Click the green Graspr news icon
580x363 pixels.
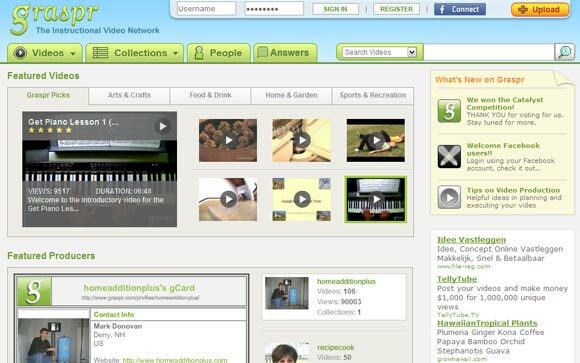pyautogui.click(x=449, y=111)
